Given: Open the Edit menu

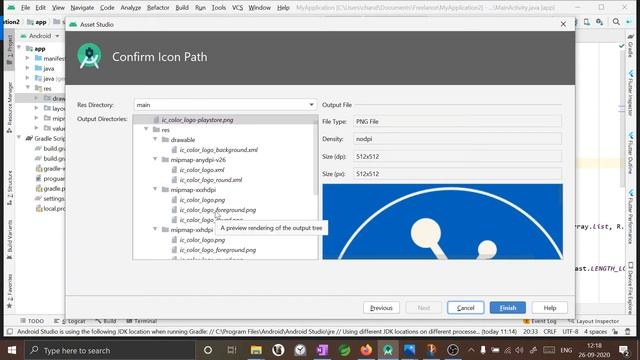Looking at the screenshot, I should coord(40,7).
